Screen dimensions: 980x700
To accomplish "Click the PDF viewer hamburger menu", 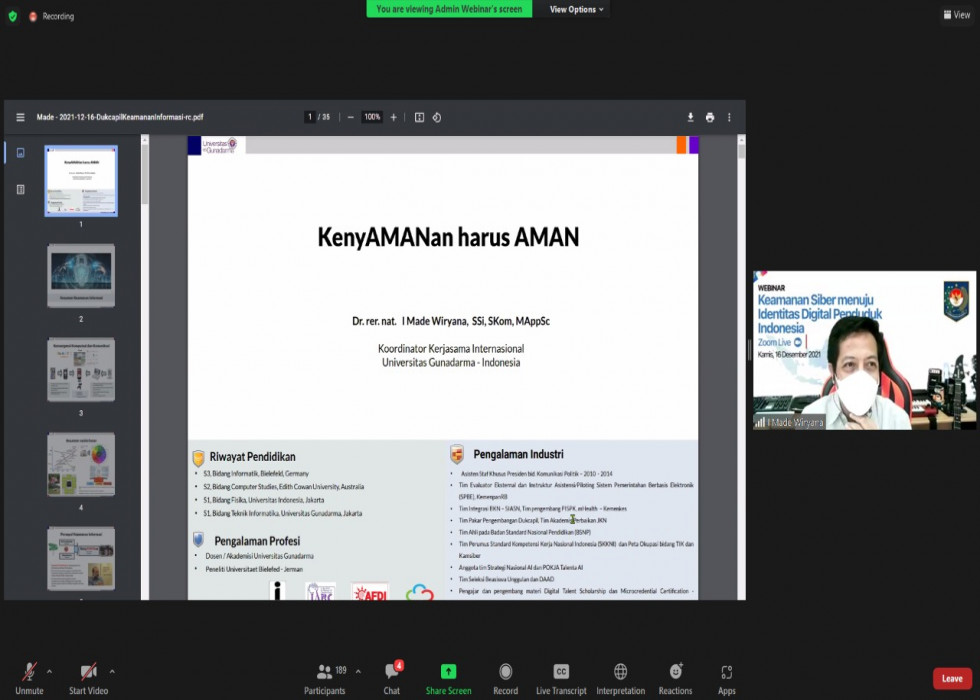I will tap(20, 117).
